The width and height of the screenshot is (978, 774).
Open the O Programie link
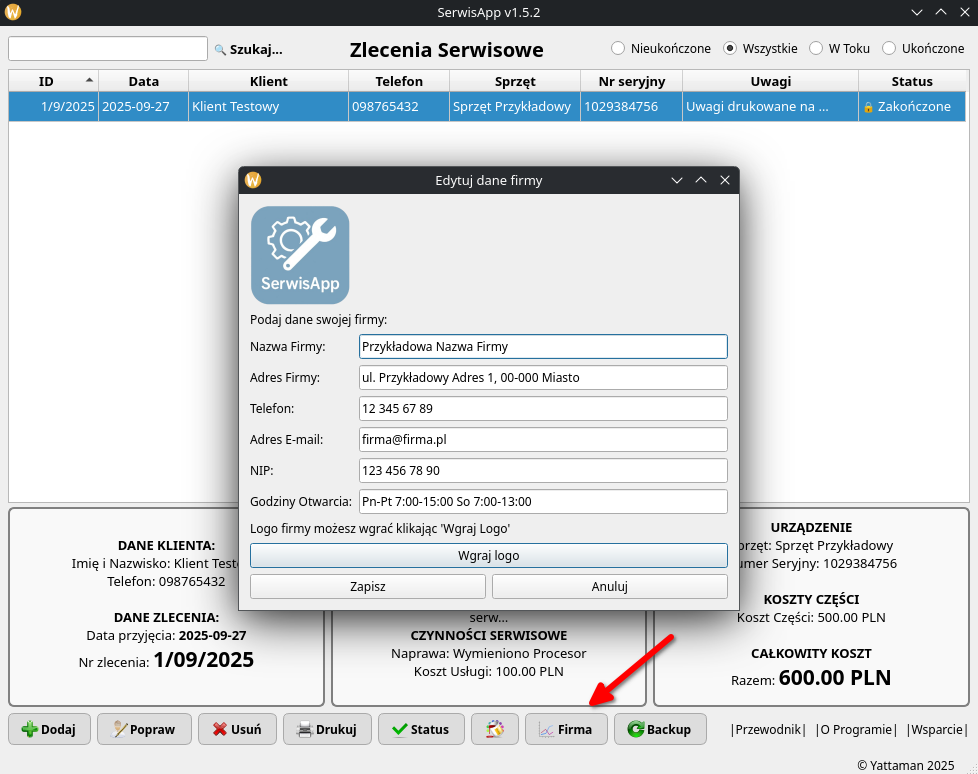855,729
